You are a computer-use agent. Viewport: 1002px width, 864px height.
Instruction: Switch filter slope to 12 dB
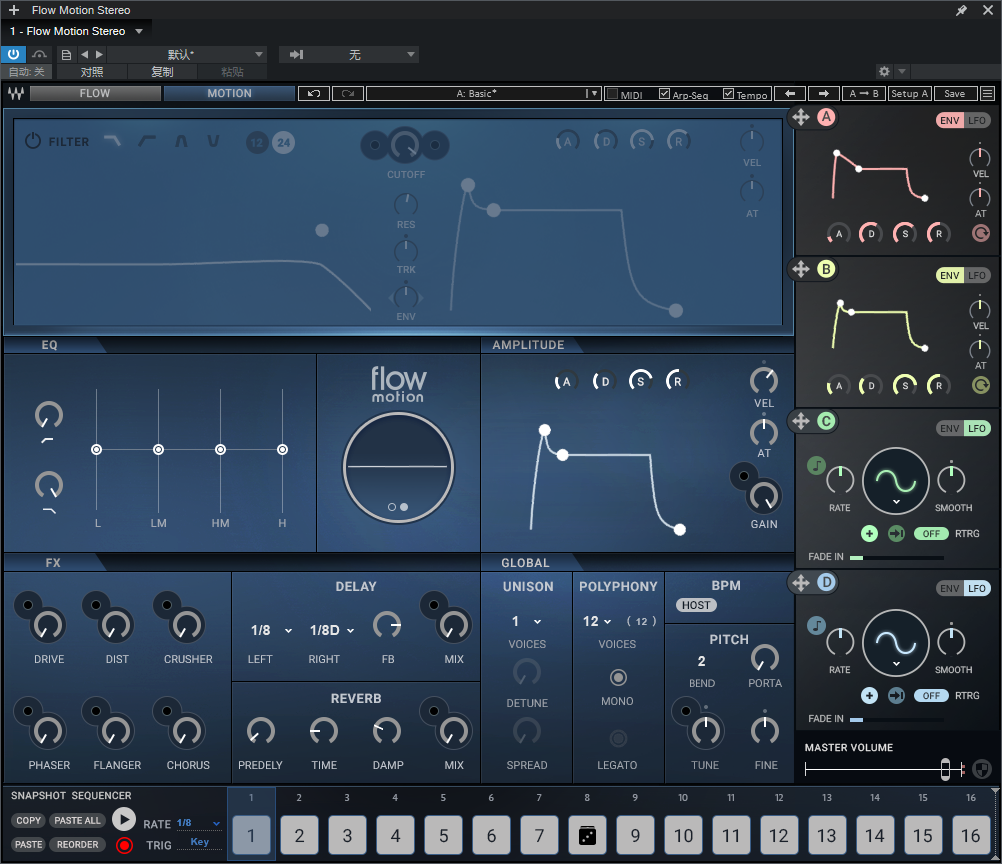257,143
